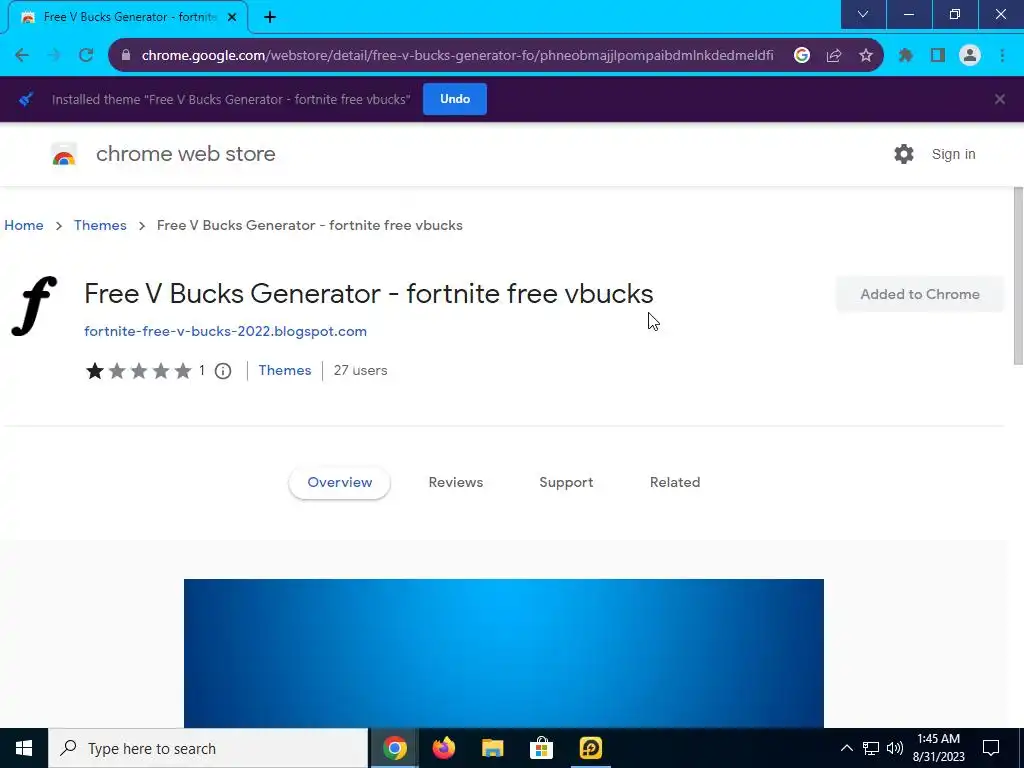The image size is (1024, 768).
Task: Open Chrome from the taskbar
Action: (x=394, y=748)
